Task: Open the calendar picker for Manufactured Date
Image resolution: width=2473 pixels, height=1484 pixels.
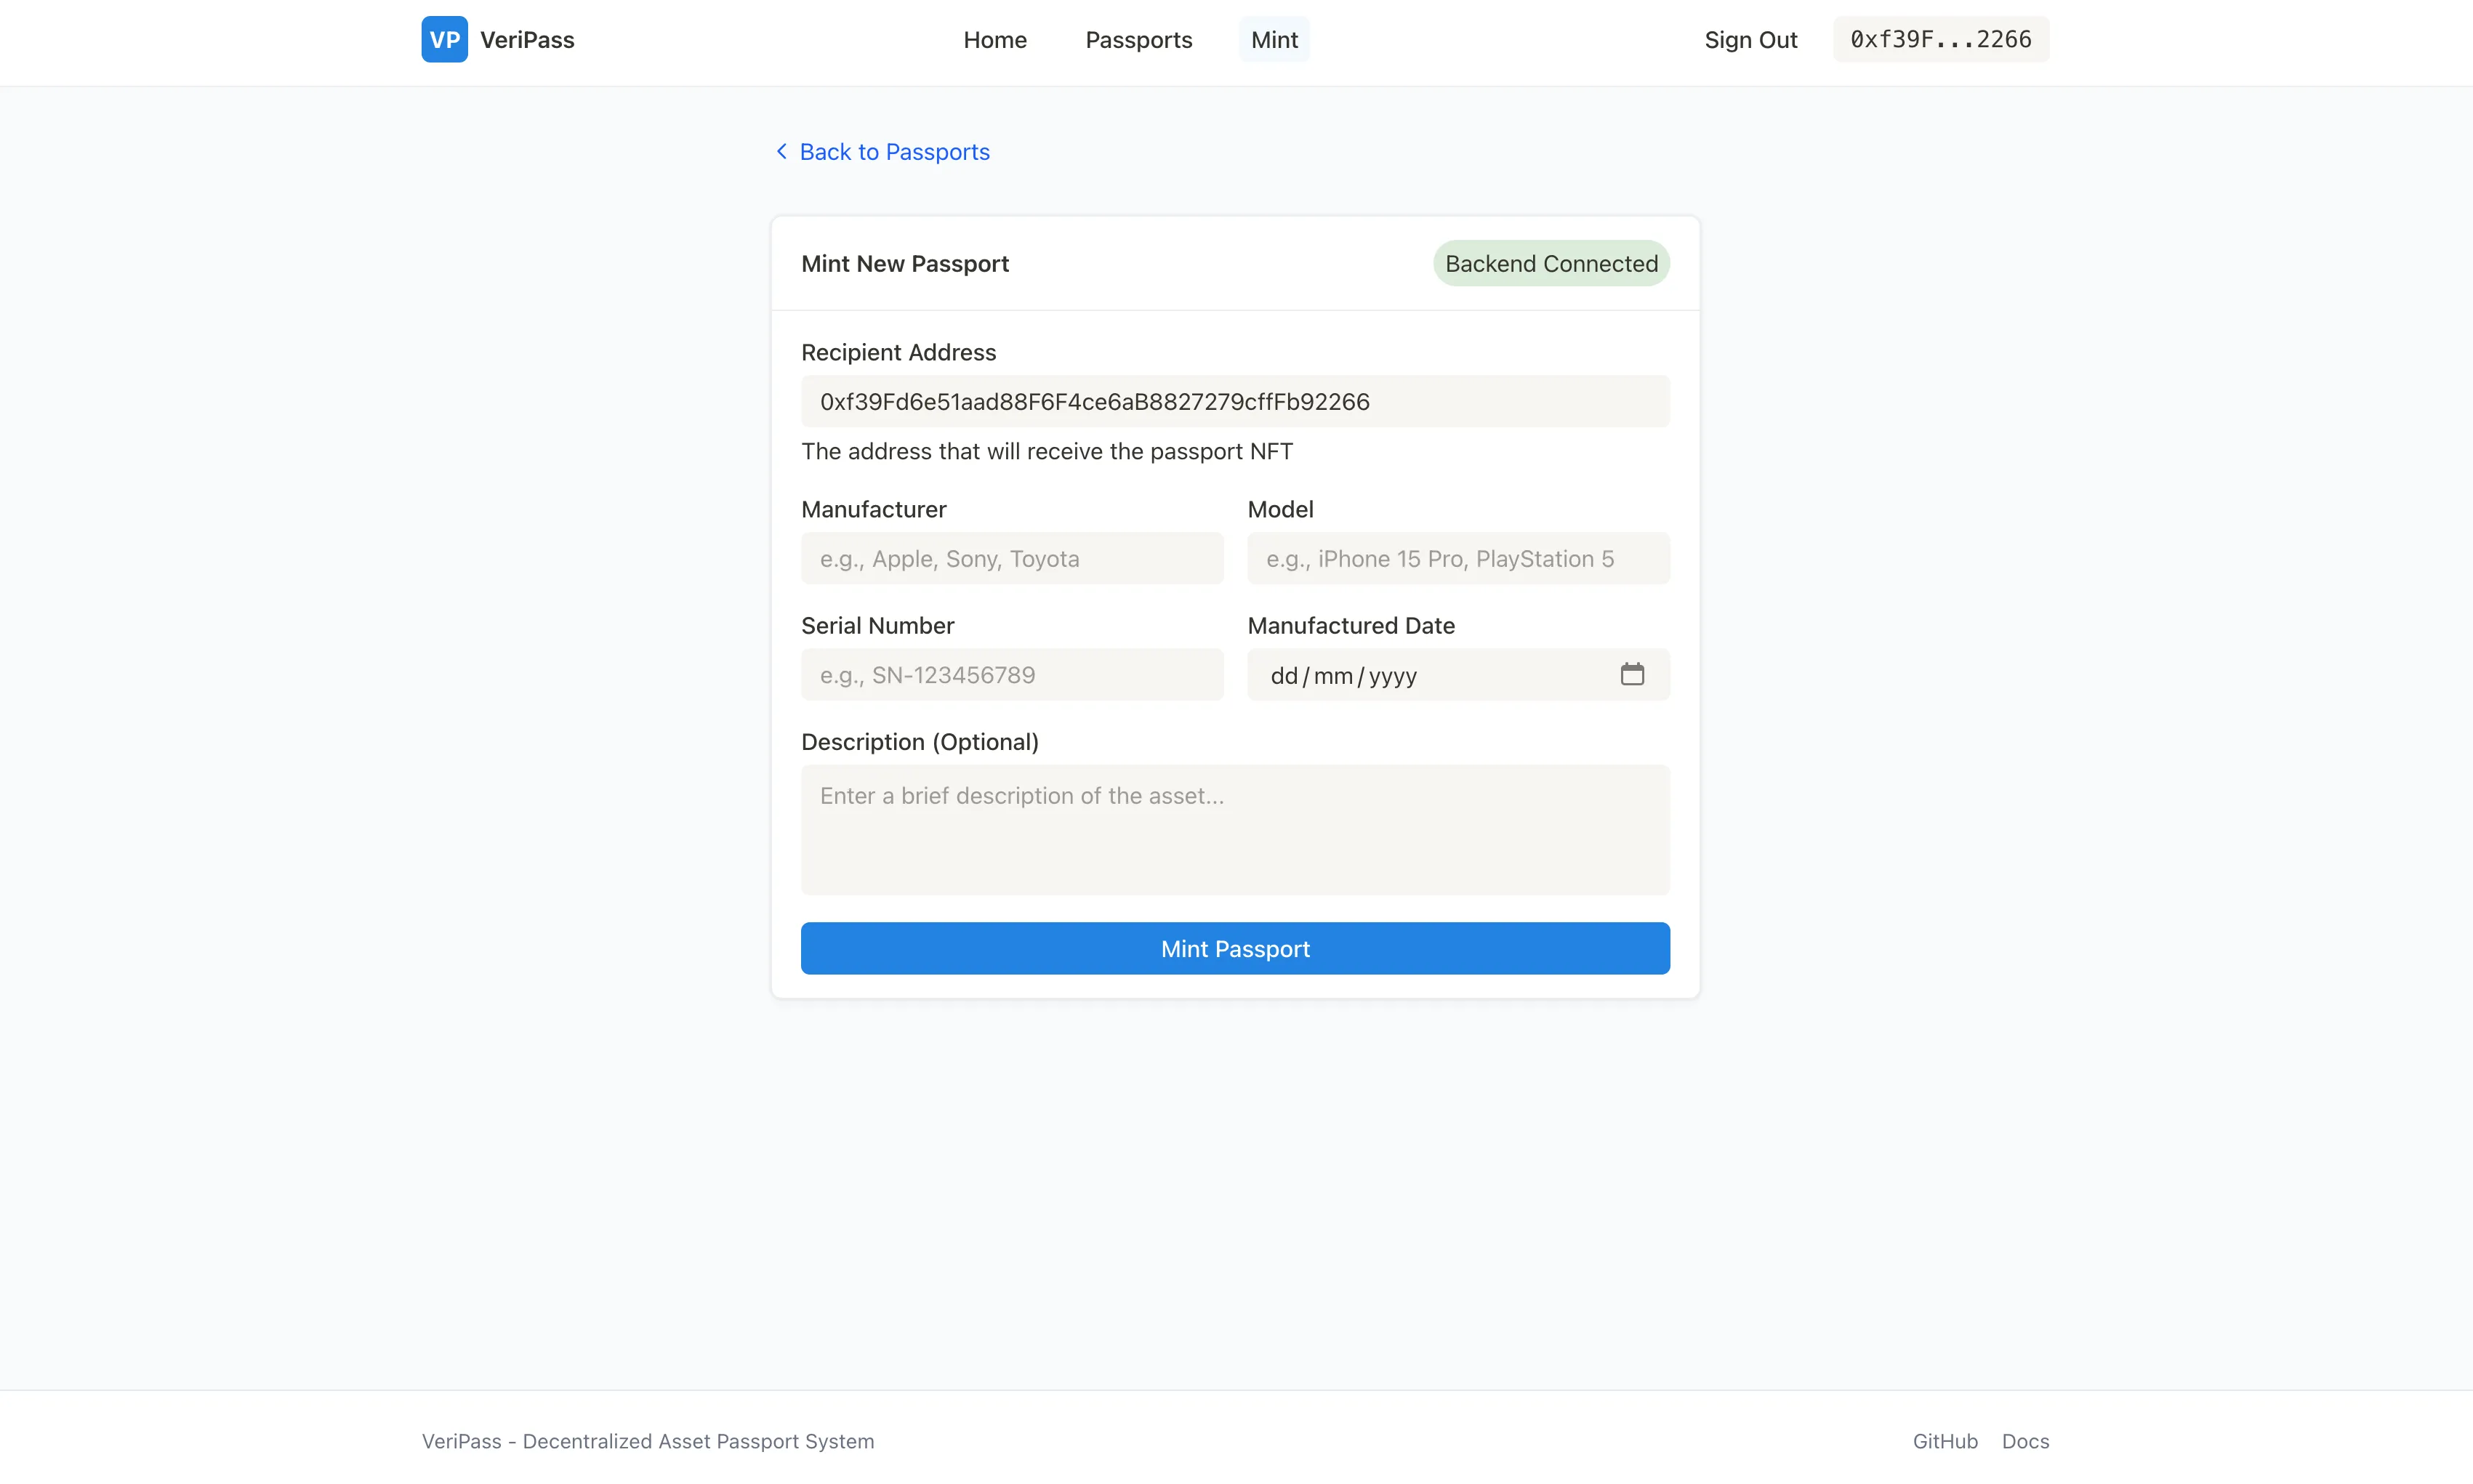Action: tap(1632, 674)
